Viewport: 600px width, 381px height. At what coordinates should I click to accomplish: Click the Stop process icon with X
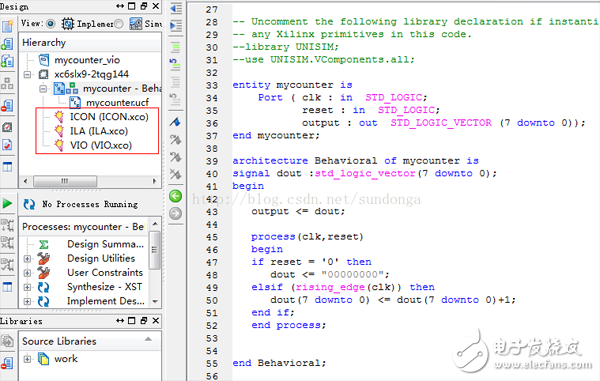tap(7, 243)
